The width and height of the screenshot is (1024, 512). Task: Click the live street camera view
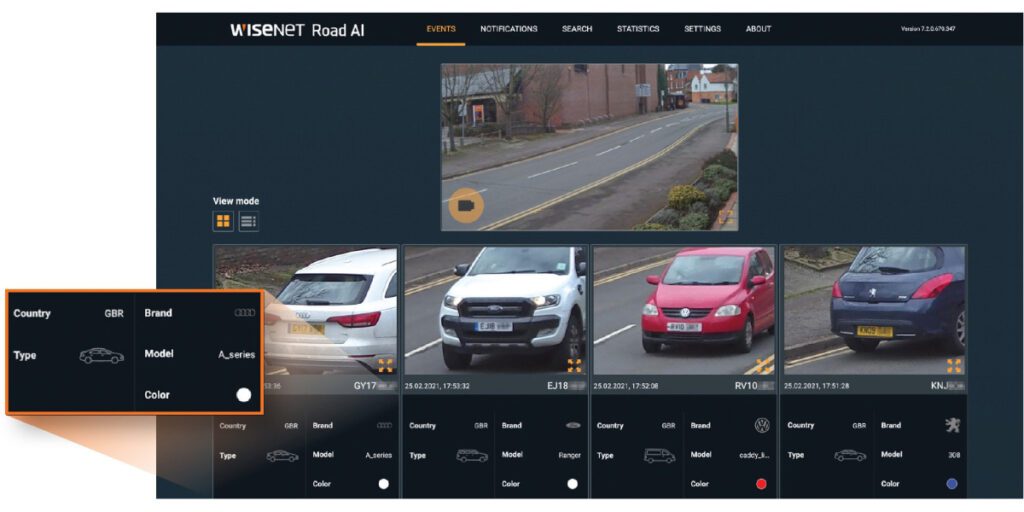590,147
